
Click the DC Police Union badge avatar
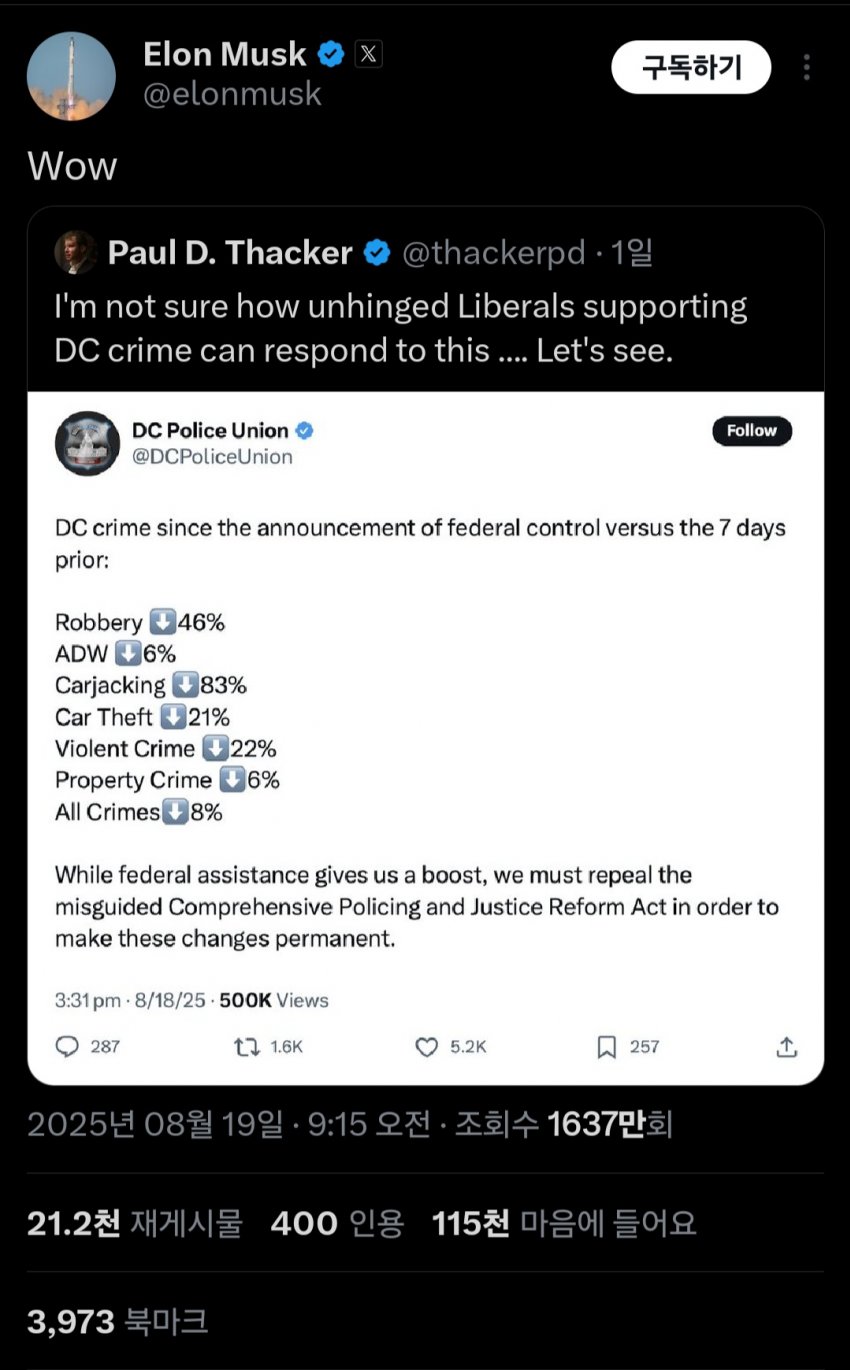point(87,443)
